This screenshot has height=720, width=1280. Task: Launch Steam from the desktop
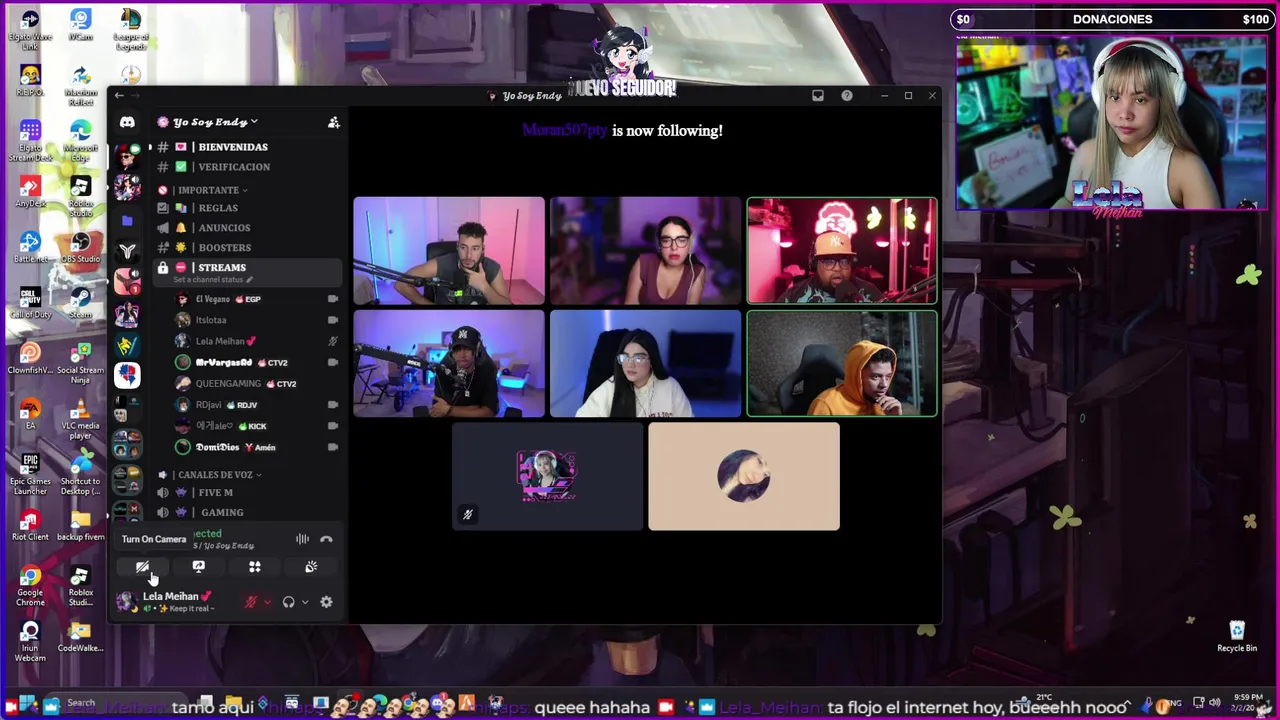coord(80,303)
